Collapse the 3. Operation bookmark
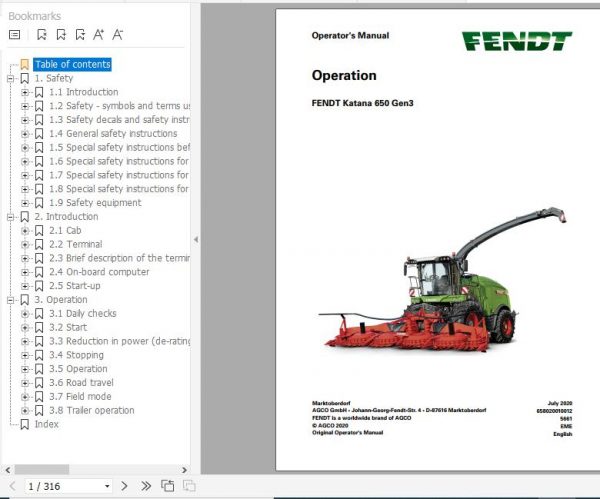 [11, 300]
